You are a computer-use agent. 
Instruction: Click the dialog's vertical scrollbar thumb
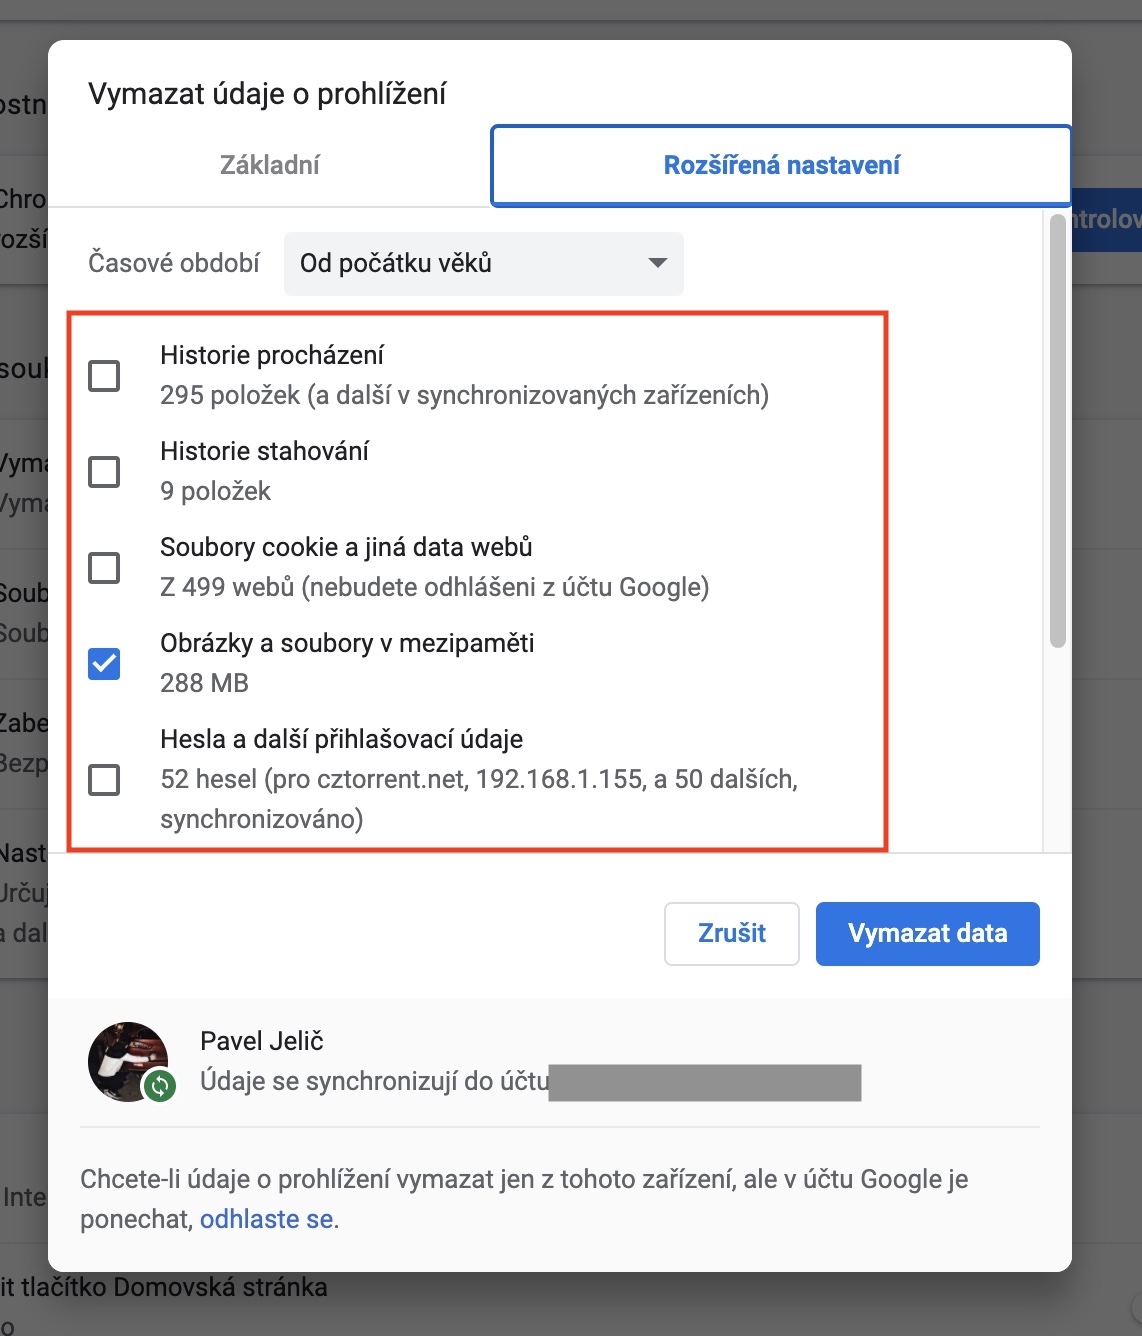(x=1057, y=431)
